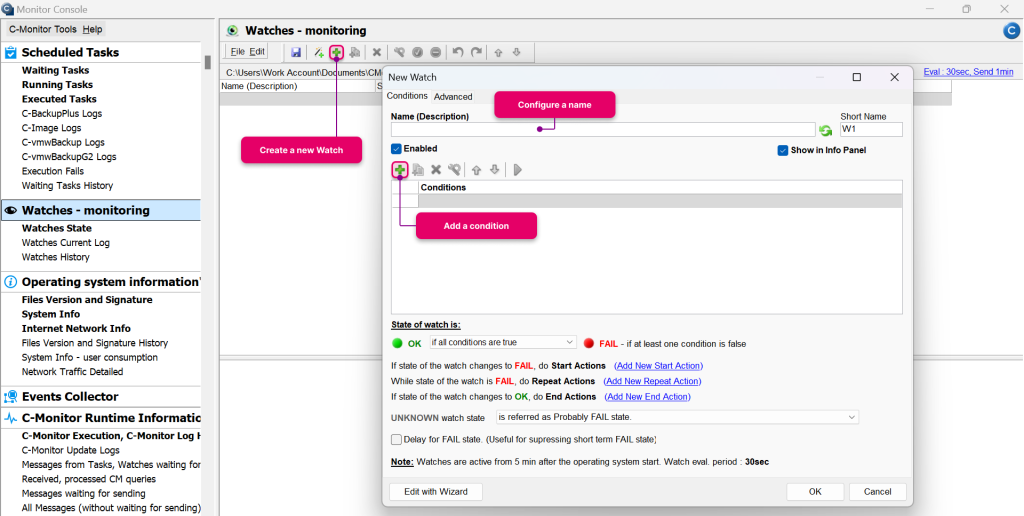Image resolution: width=1024 pixels, height=516 pixels.
Task: Click the Name (Description) column header in watches list
Action: point(298,86)
